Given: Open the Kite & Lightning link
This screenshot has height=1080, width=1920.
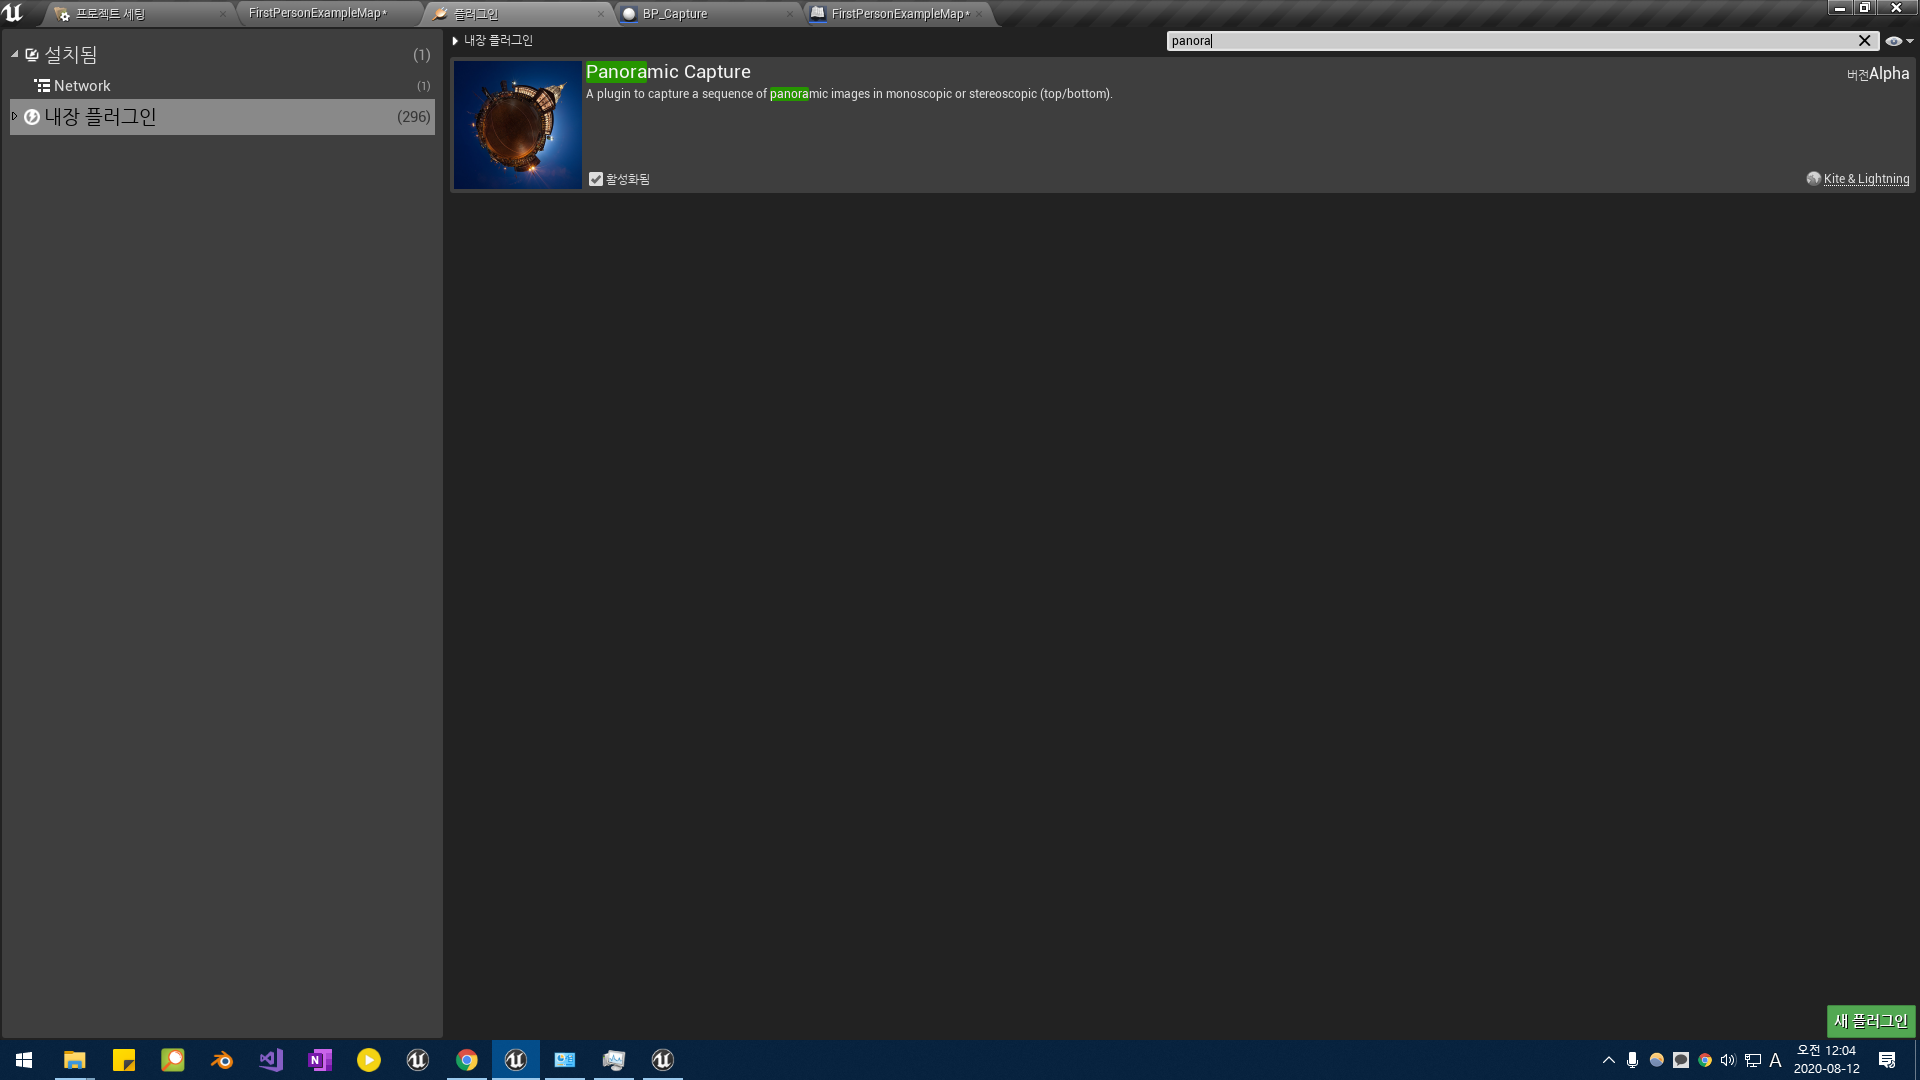Looking at the screenshot, I should coord(1866,179).
